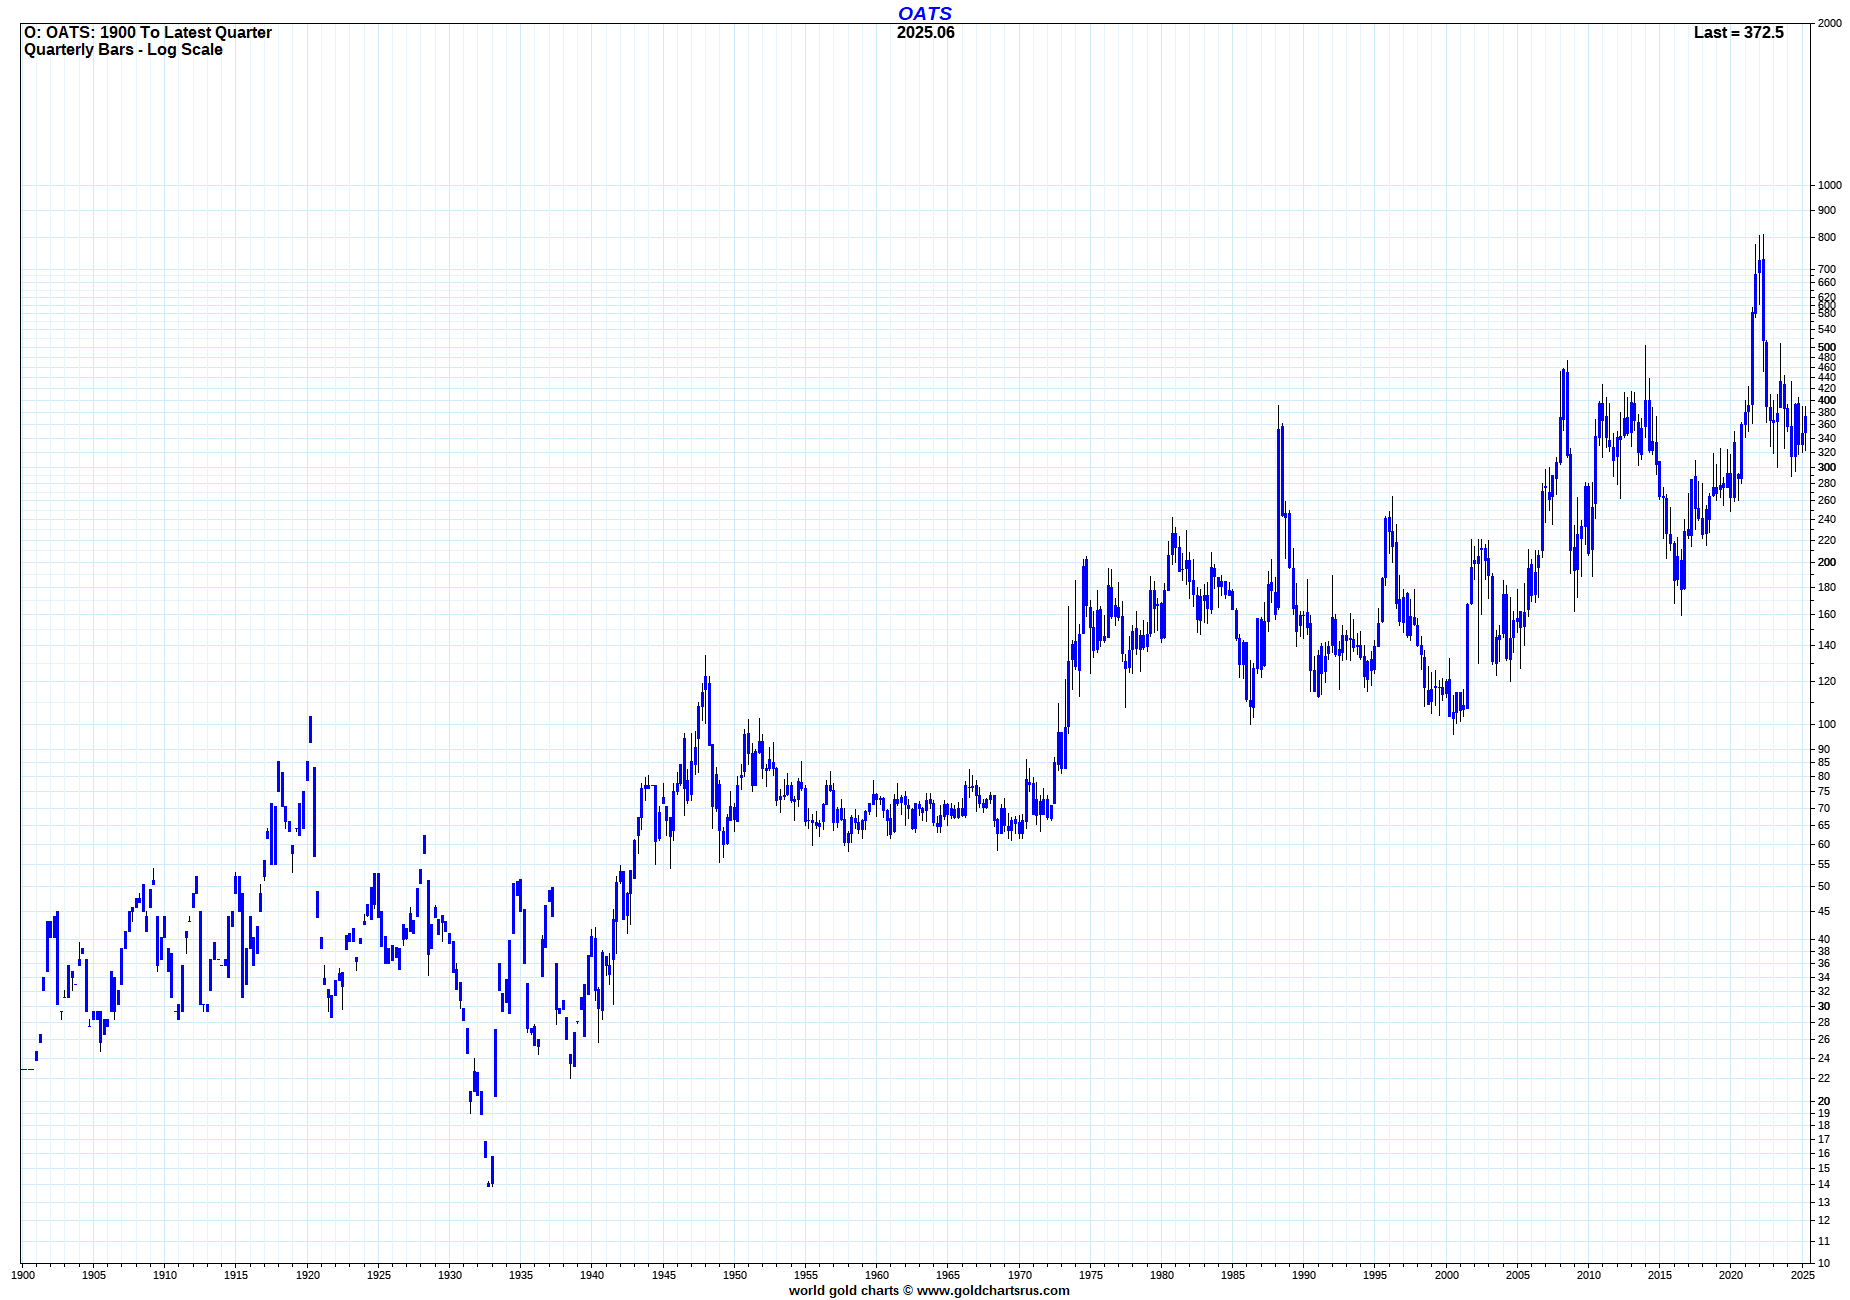Click the 2015 x-axis label

pyautogui.click(x=1660, y=1275)
